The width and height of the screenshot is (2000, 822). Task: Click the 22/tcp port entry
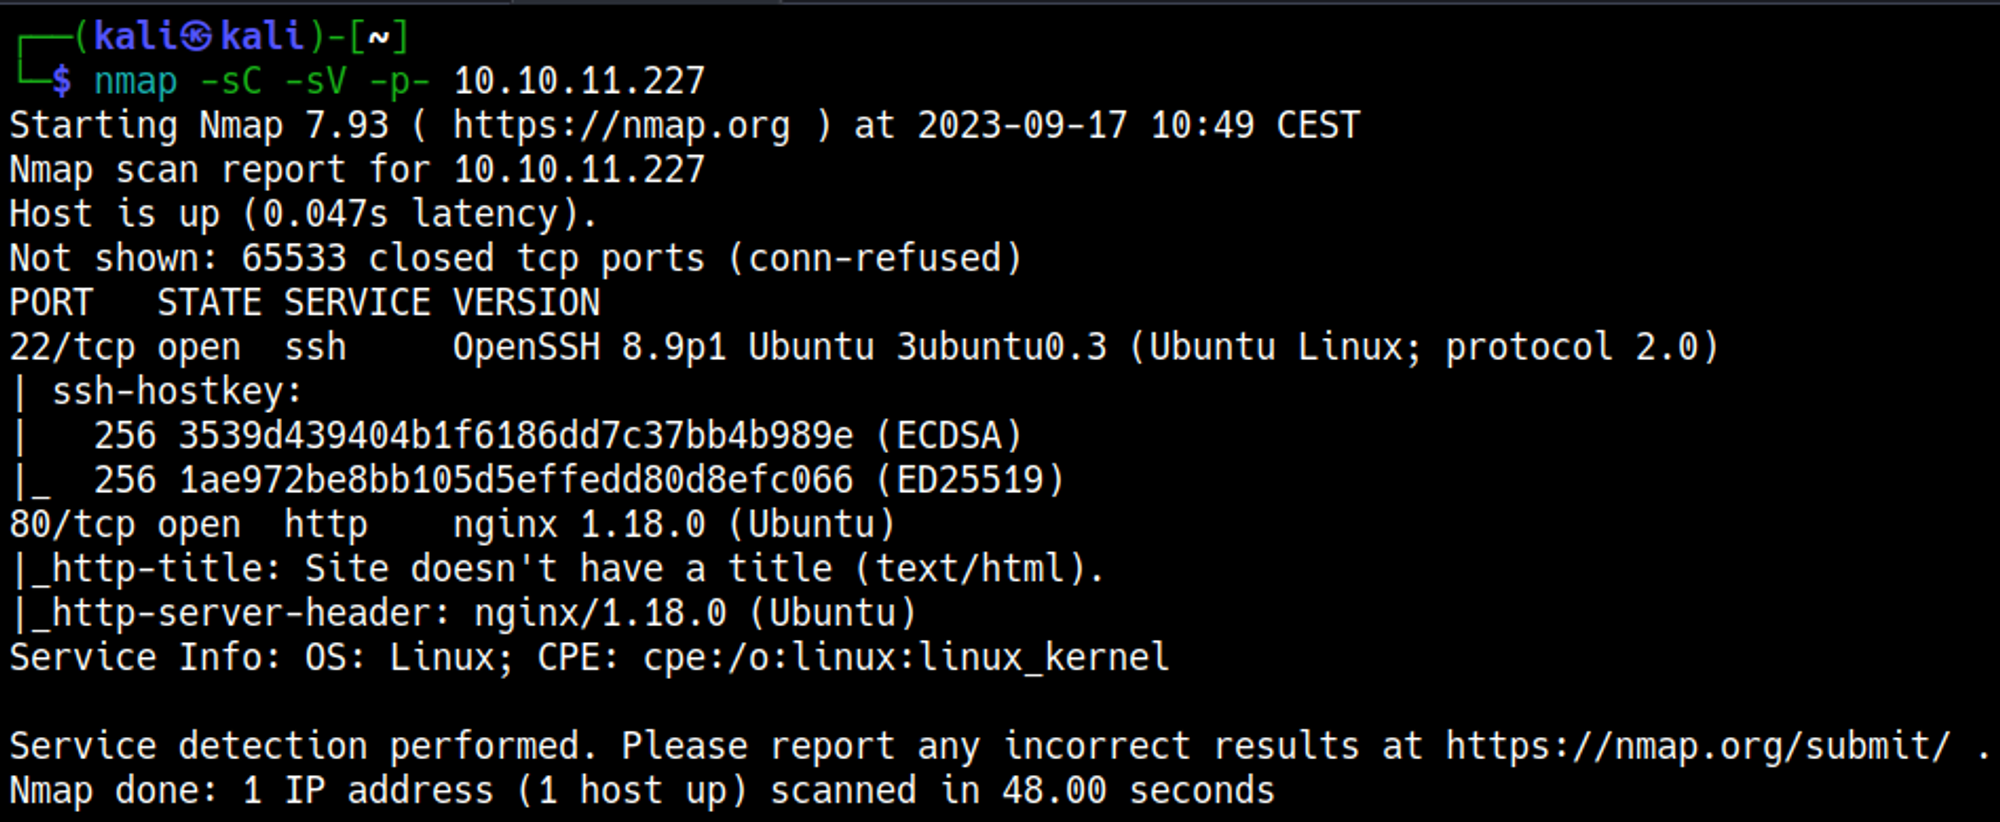[71, 348]
